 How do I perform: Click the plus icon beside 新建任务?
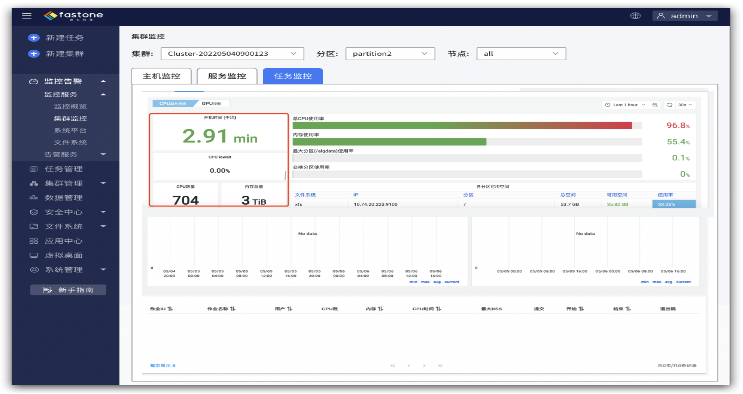[34, 37]
